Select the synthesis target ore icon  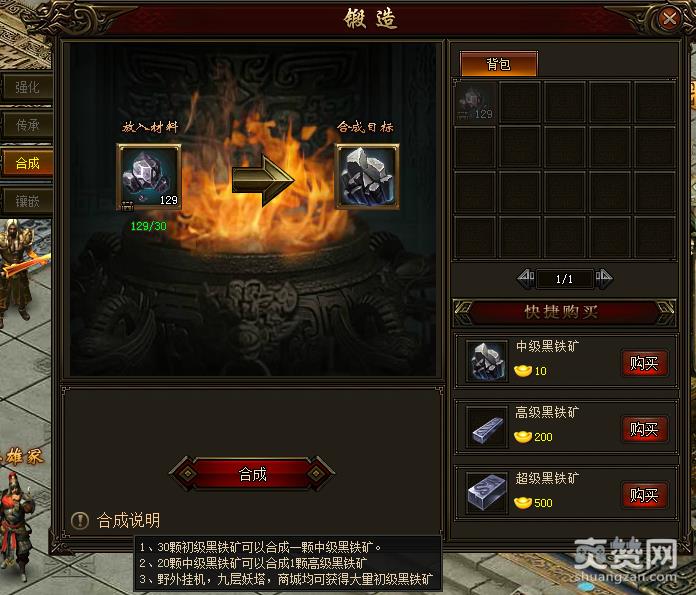367,176
